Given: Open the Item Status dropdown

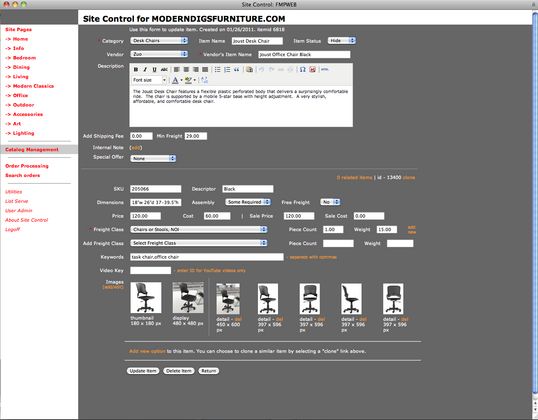Looking at the screenshot, I should (x=342, y=40).
